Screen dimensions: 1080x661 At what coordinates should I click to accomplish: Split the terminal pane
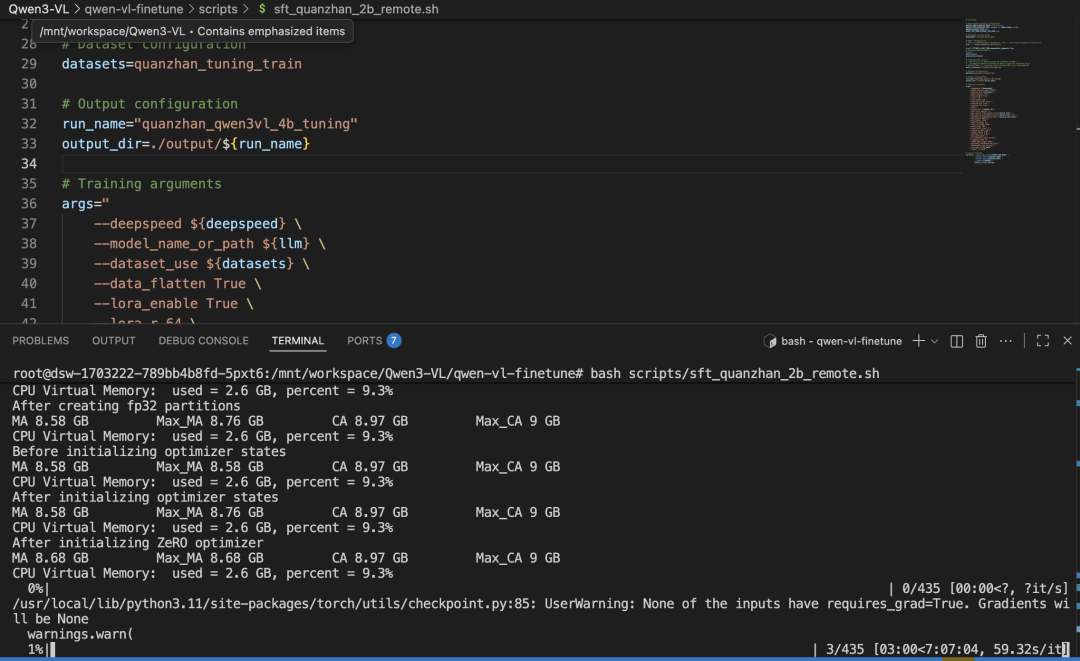click(x=957, y=341)
